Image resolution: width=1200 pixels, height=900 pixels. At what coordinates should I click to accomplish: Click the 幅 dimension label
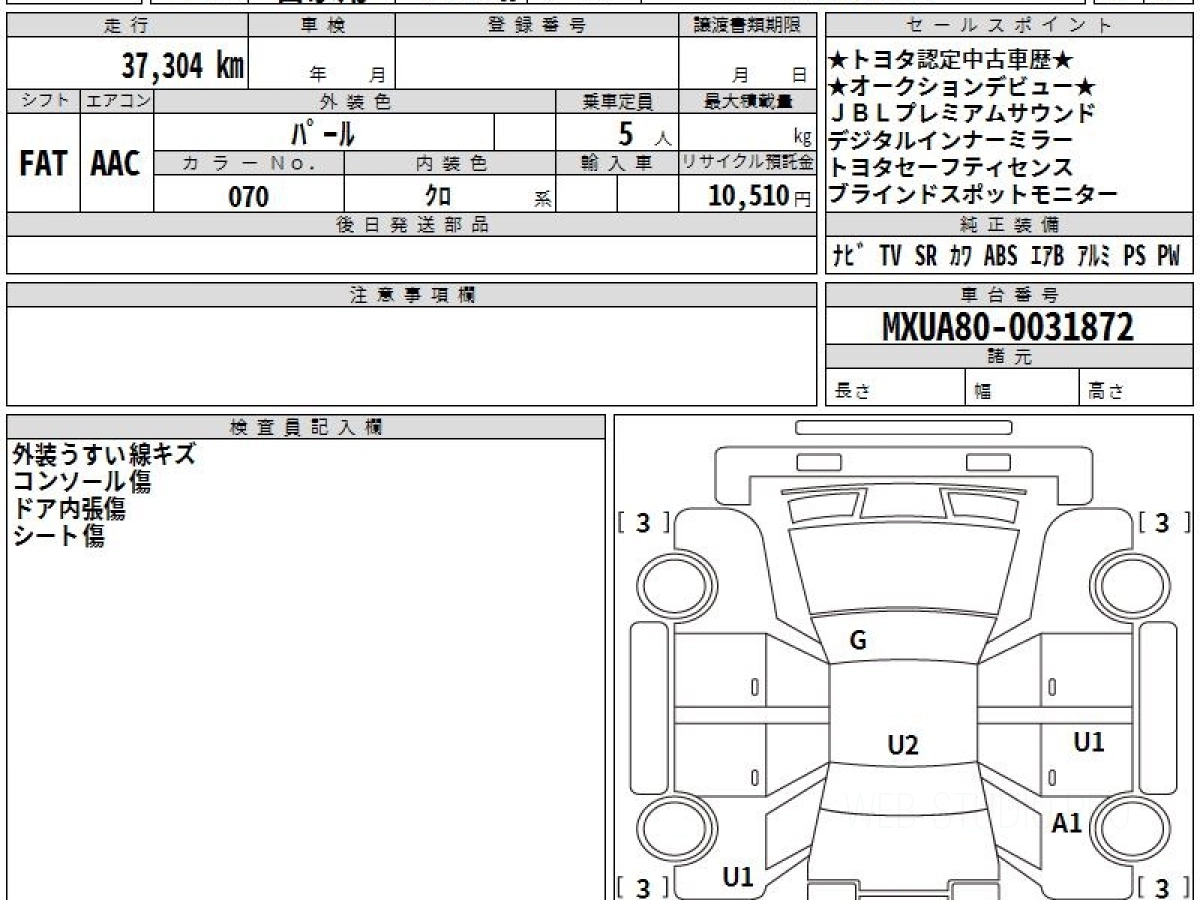pos(983,392)
